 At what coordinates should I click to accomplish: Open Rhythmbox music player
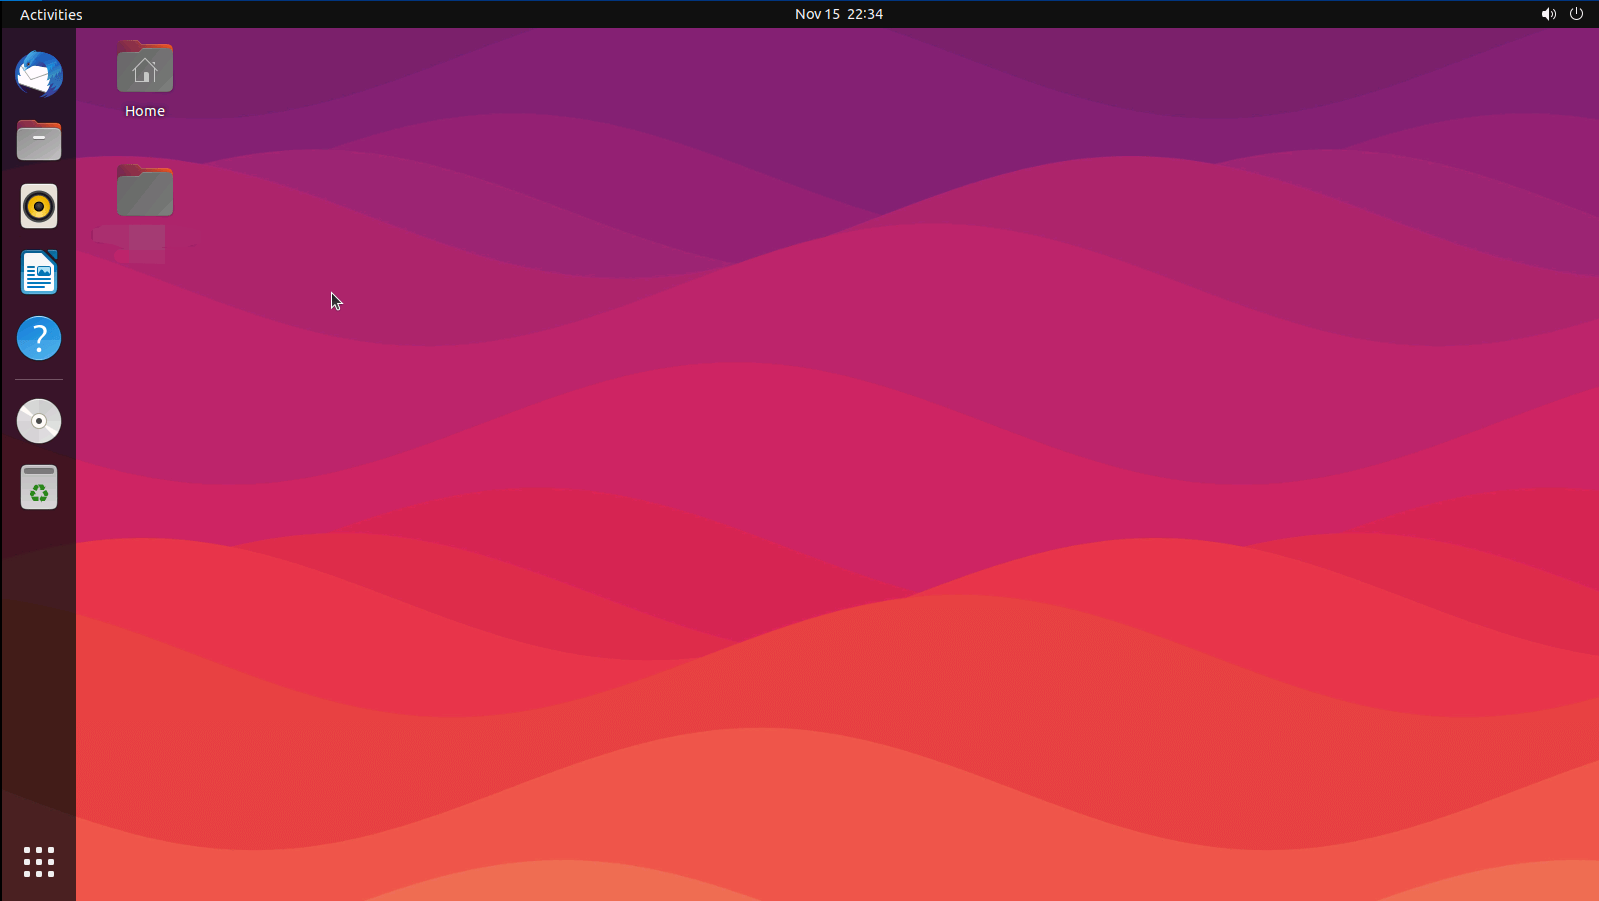[x=39, y=206]
